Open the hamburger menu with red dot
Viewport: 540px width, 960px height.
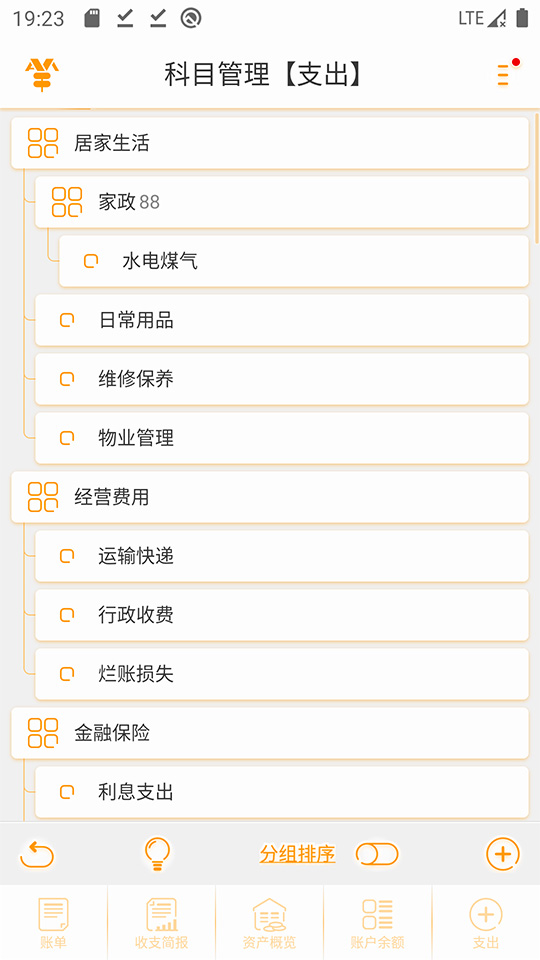(x=506, y=73)
